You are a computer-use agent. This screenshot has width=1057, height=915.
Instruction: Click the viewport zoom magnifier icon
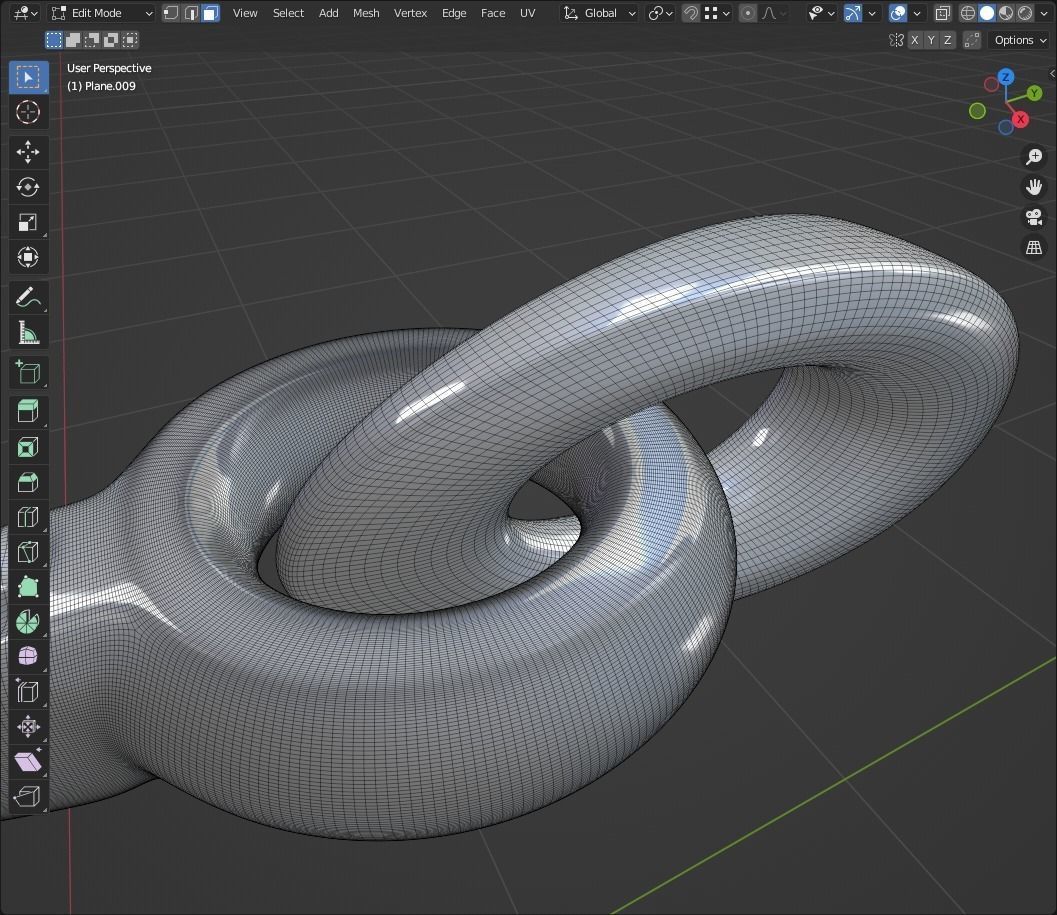point(1034,156)
